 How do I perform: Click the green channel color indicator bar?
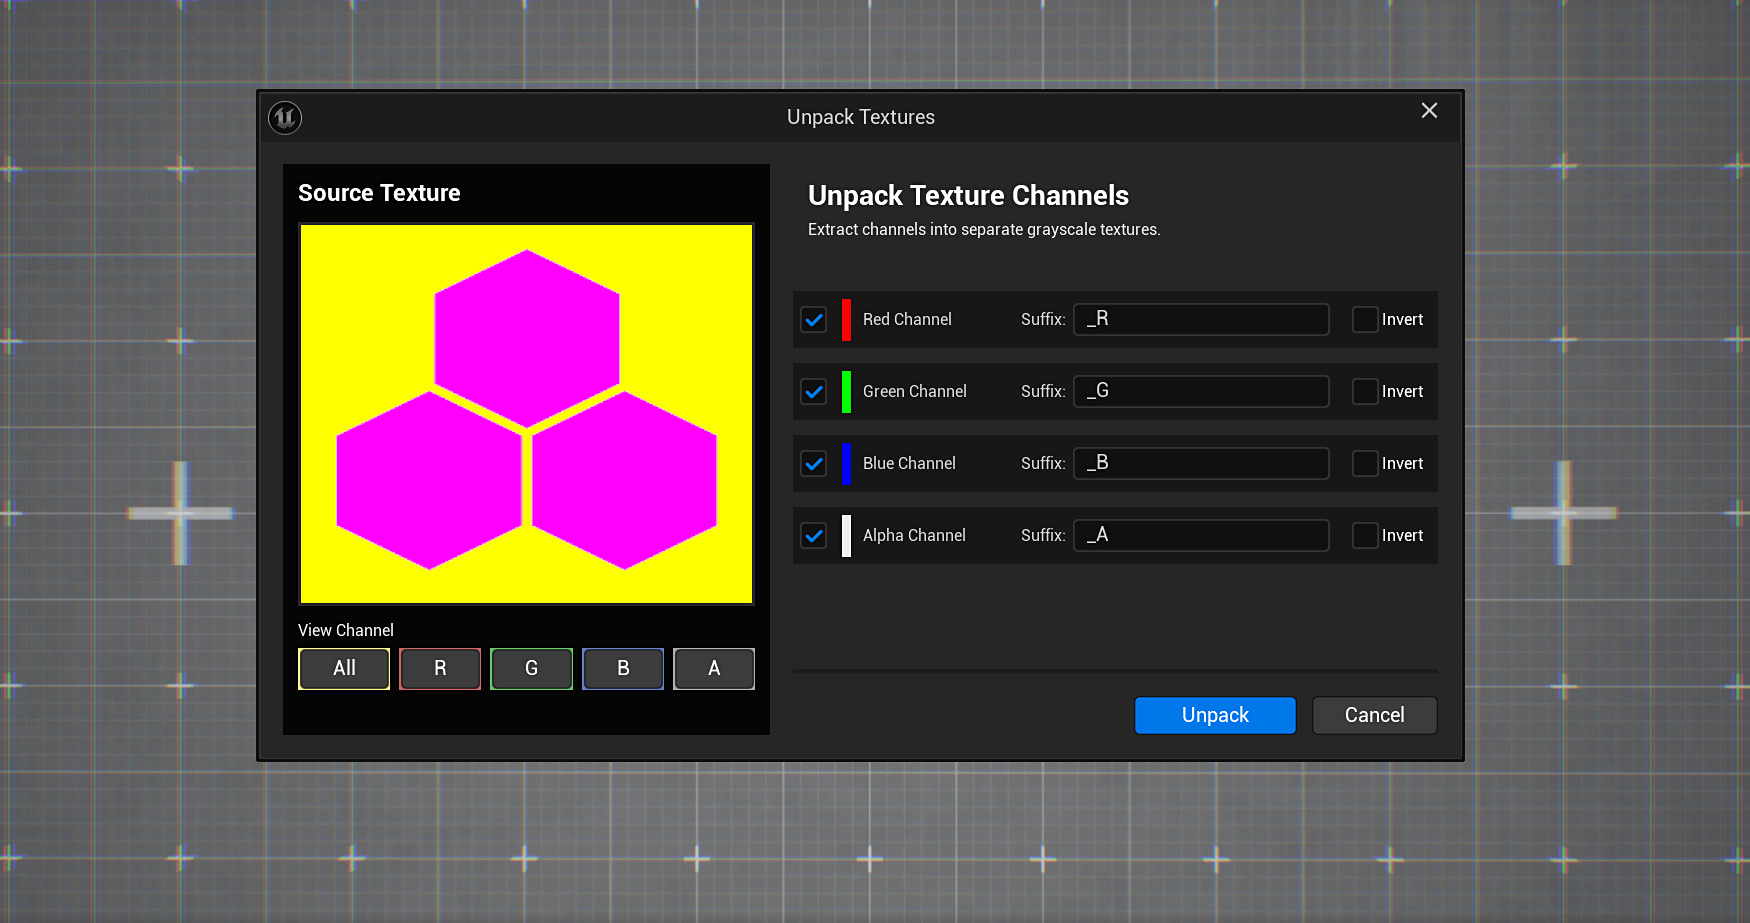[x=845, y=391]
